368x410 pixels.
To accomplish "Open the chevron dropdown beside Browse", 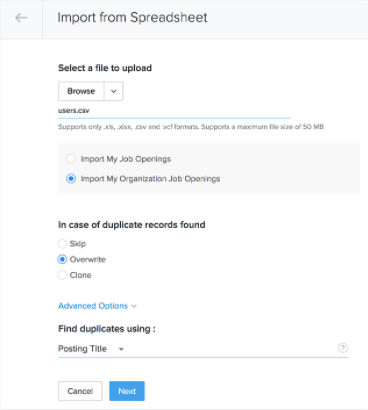I will pyautogui.click(x=114, y=91).
